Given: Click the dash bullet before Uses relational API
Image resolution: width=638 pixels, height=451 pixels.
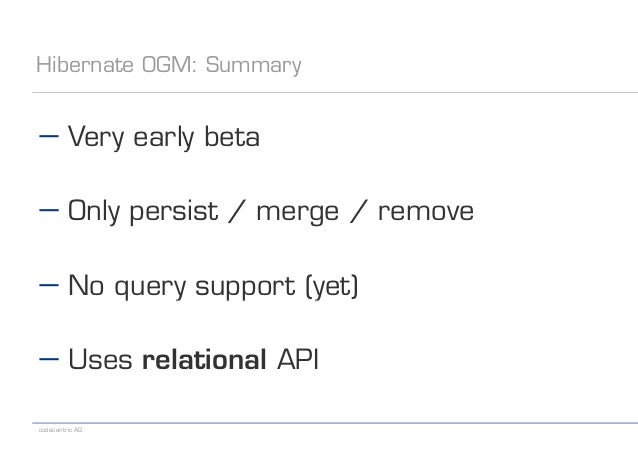Looking at the screenshot, I should [49, 359].
